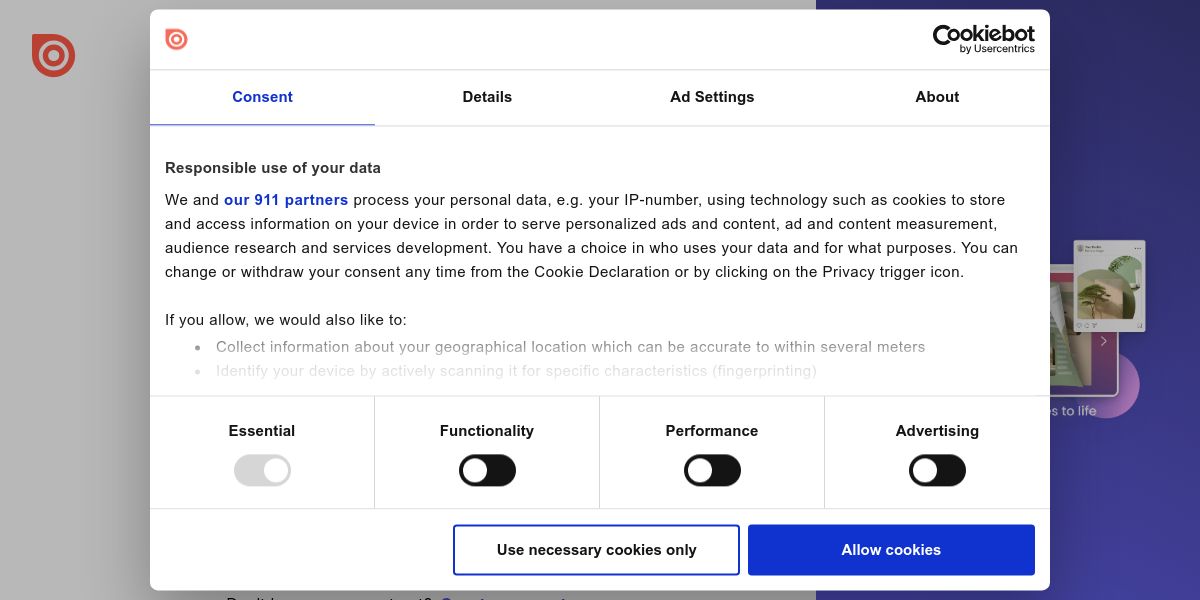Click the Issuu logo in the page corner
1200x600 pixels.
point(53,55)
